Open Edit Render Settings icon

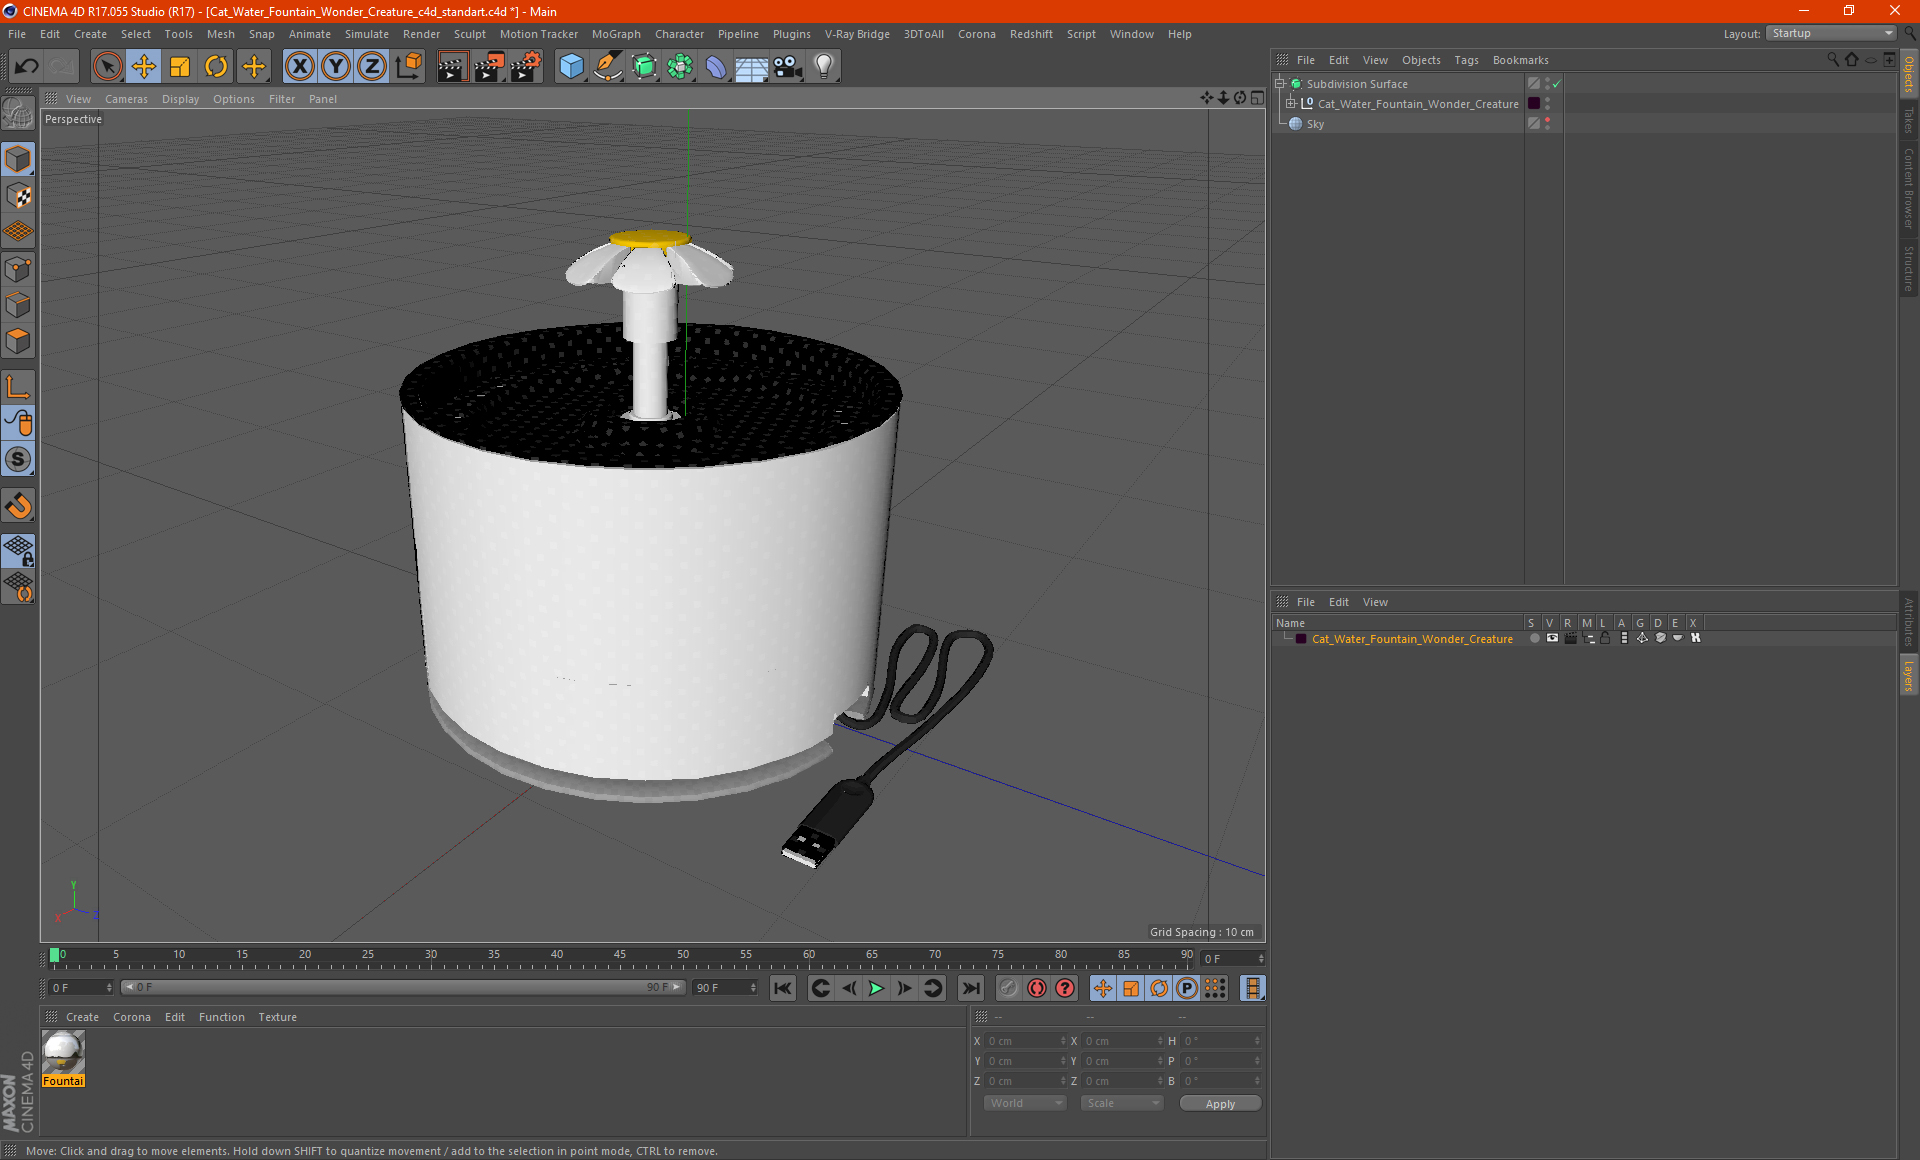[x=525, y=66]
